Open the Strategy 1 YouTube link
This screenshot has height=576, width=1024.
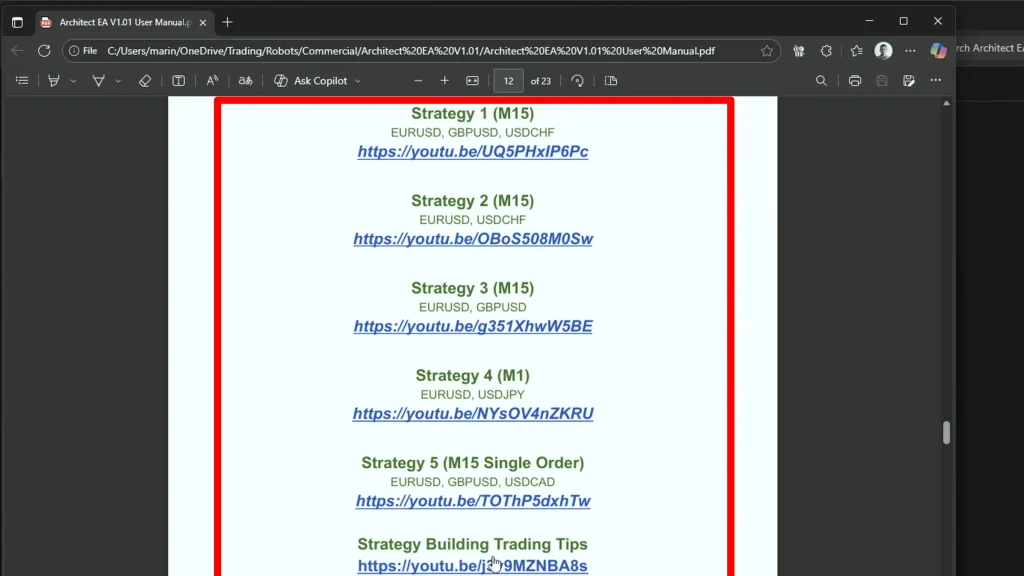(x=473, y=152)
